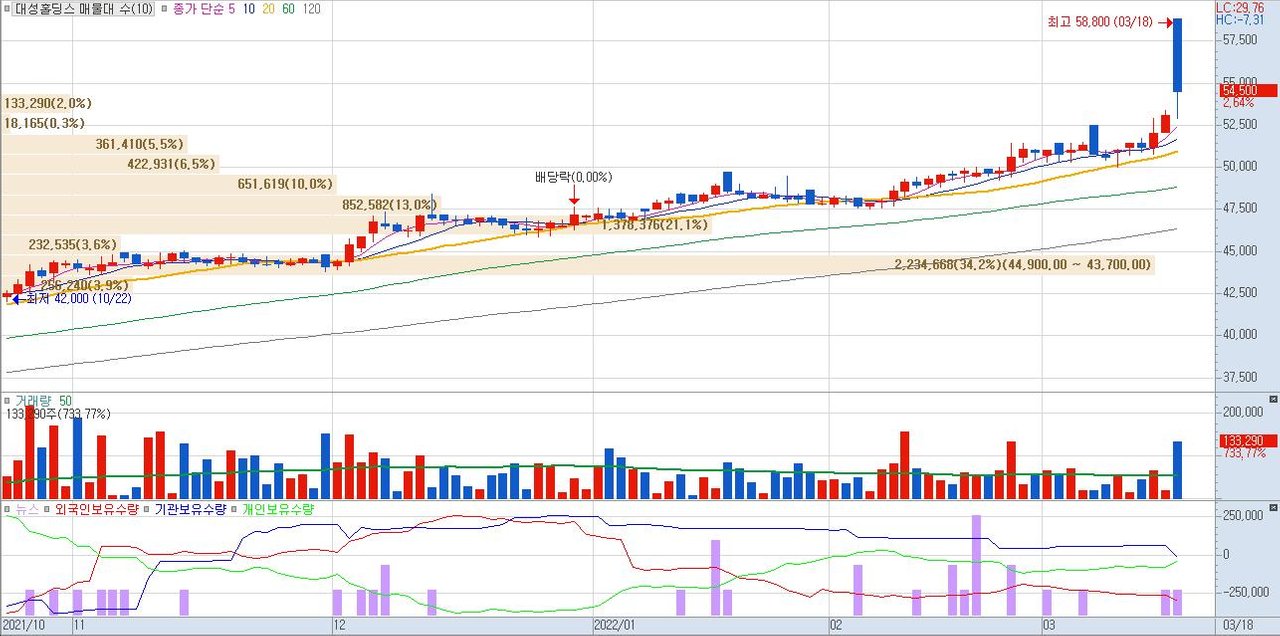Click the 2,234,668(34,2%) volume profile bar

coord(577,265)
